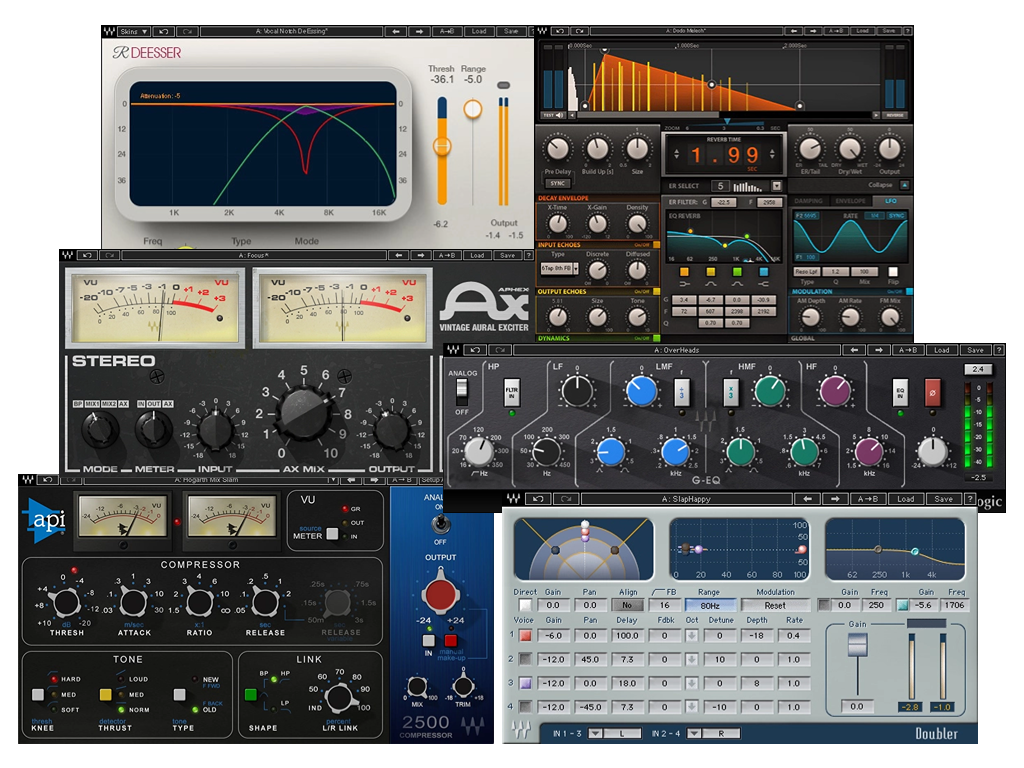Flip the ANALOG switch on the G-EQ
This screenshot has width=1024, height=768.
tap(462, 391)
